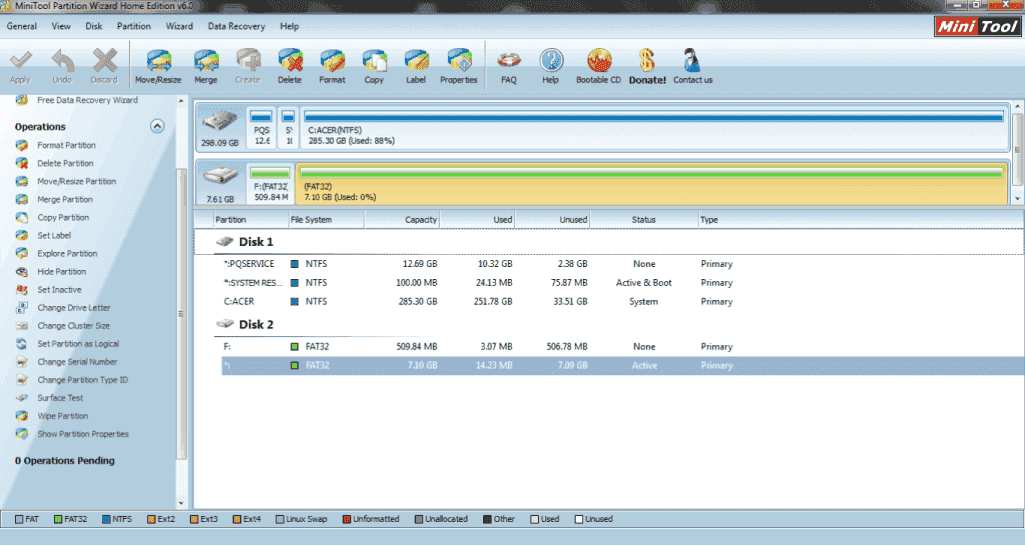Open the Wizard menu
This screenshot has width=1025, height=546.
(x=179, y=26)
